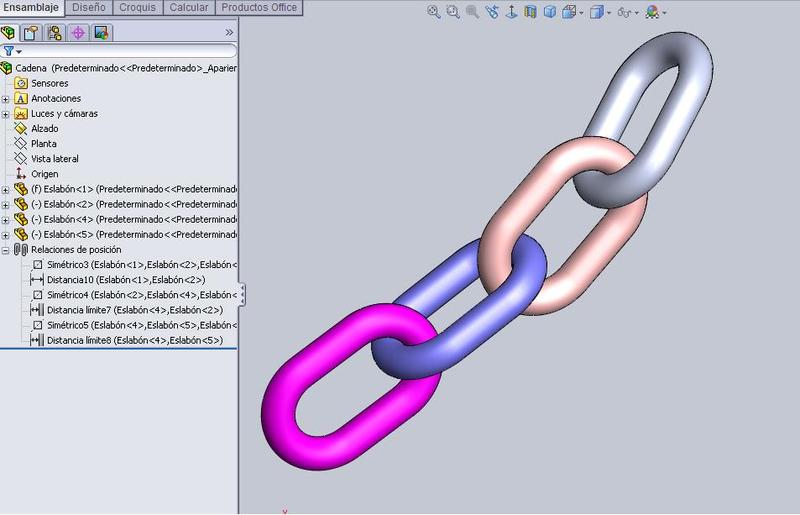Collapse the Relaciones de posición folder

point(6,249)
